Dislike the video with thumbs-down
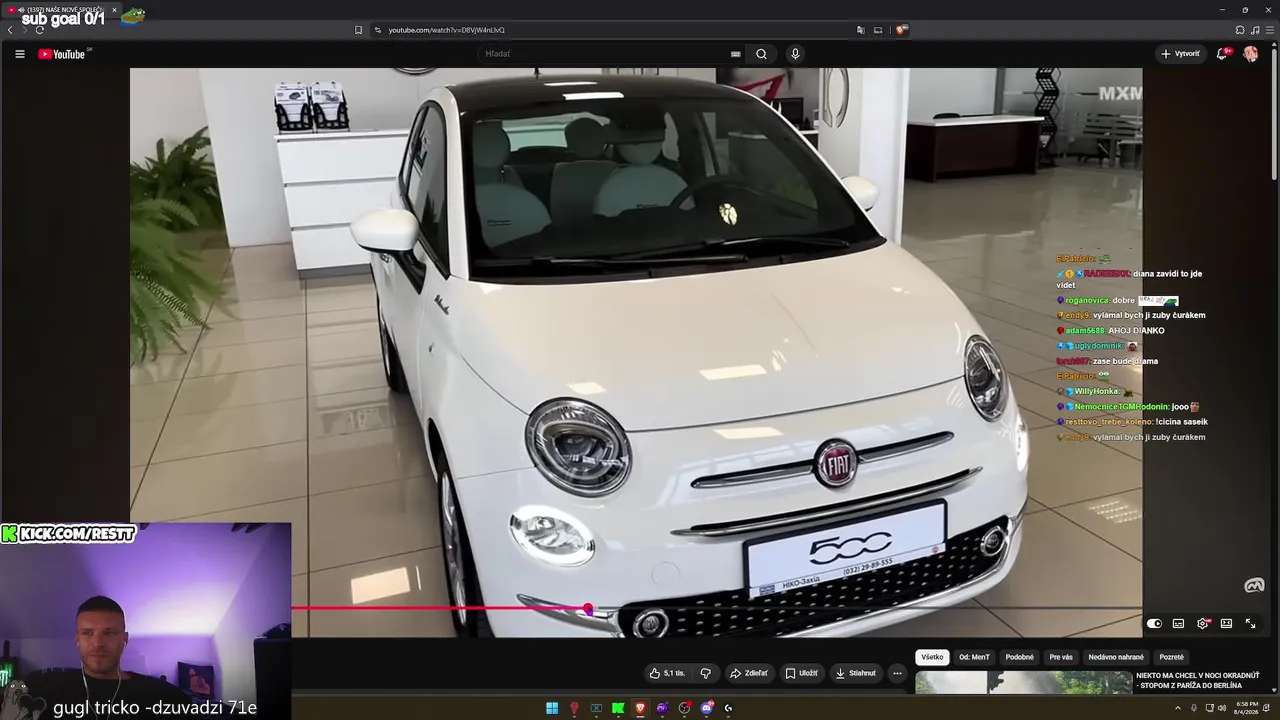1280x720 pixels. click(705, 673)
